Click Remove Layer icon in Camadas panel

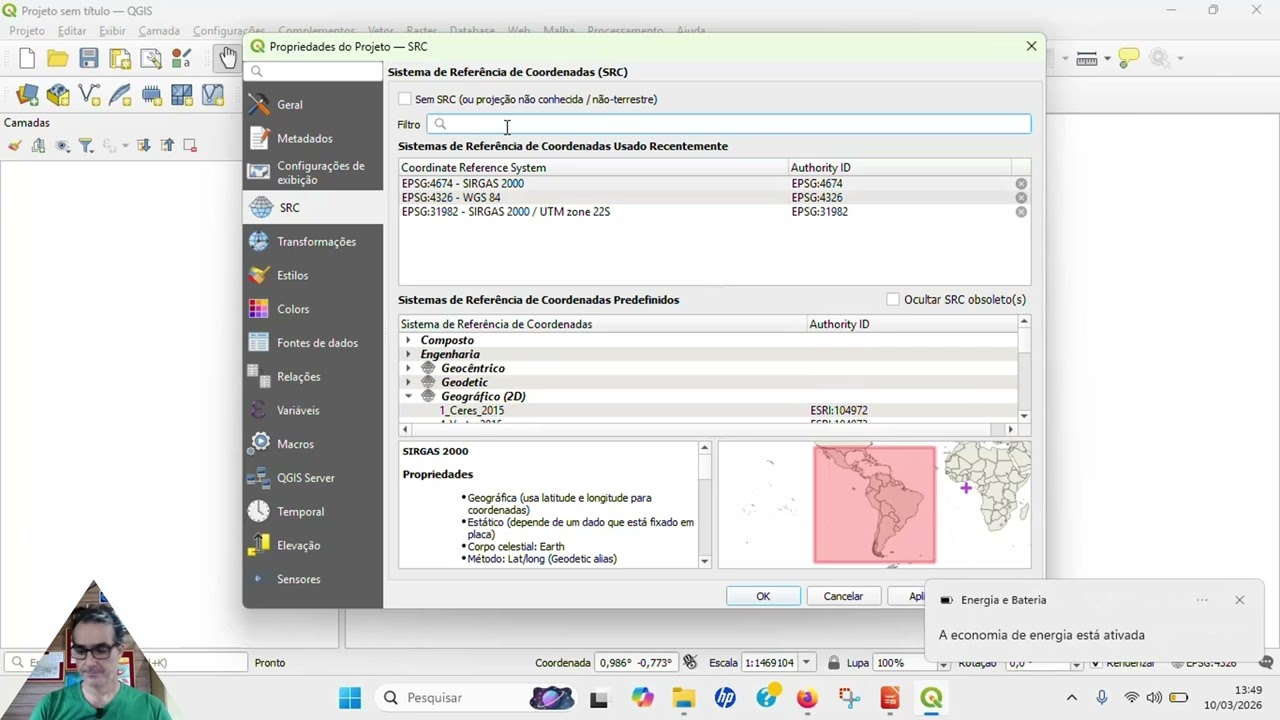[189, 145]
